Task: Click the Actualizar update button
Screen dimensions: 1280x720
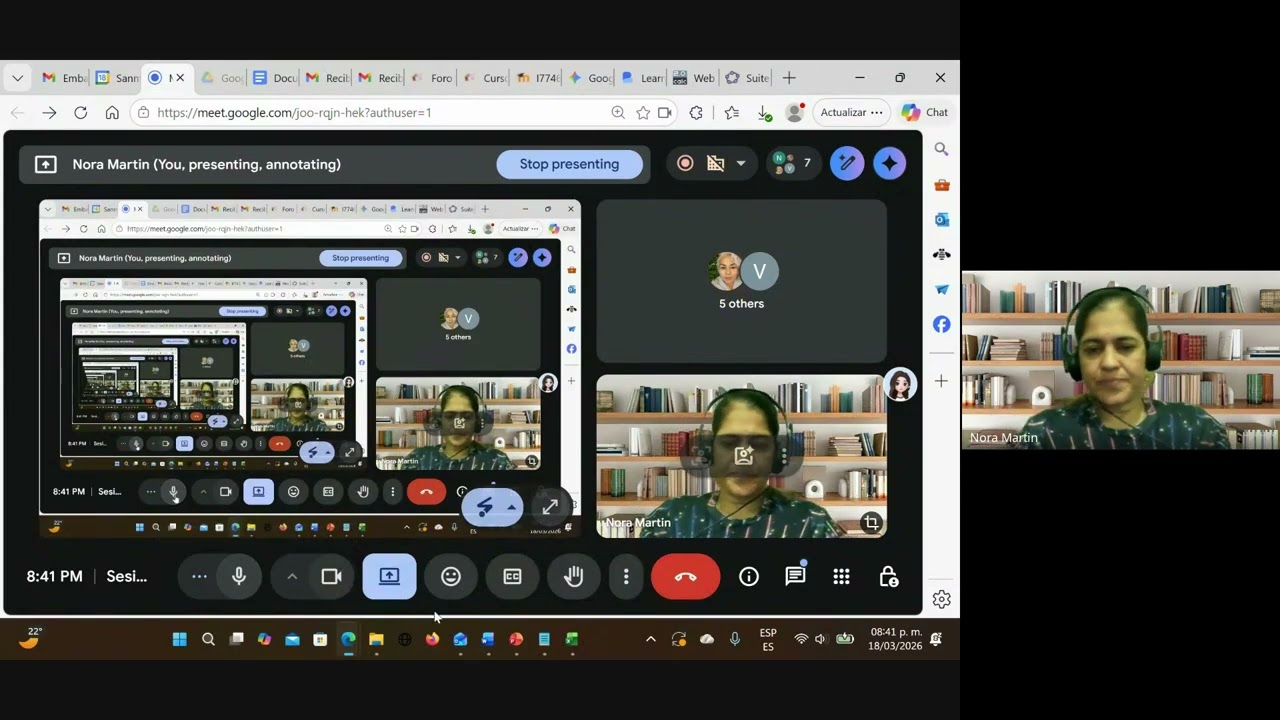Action: (852, 113)
